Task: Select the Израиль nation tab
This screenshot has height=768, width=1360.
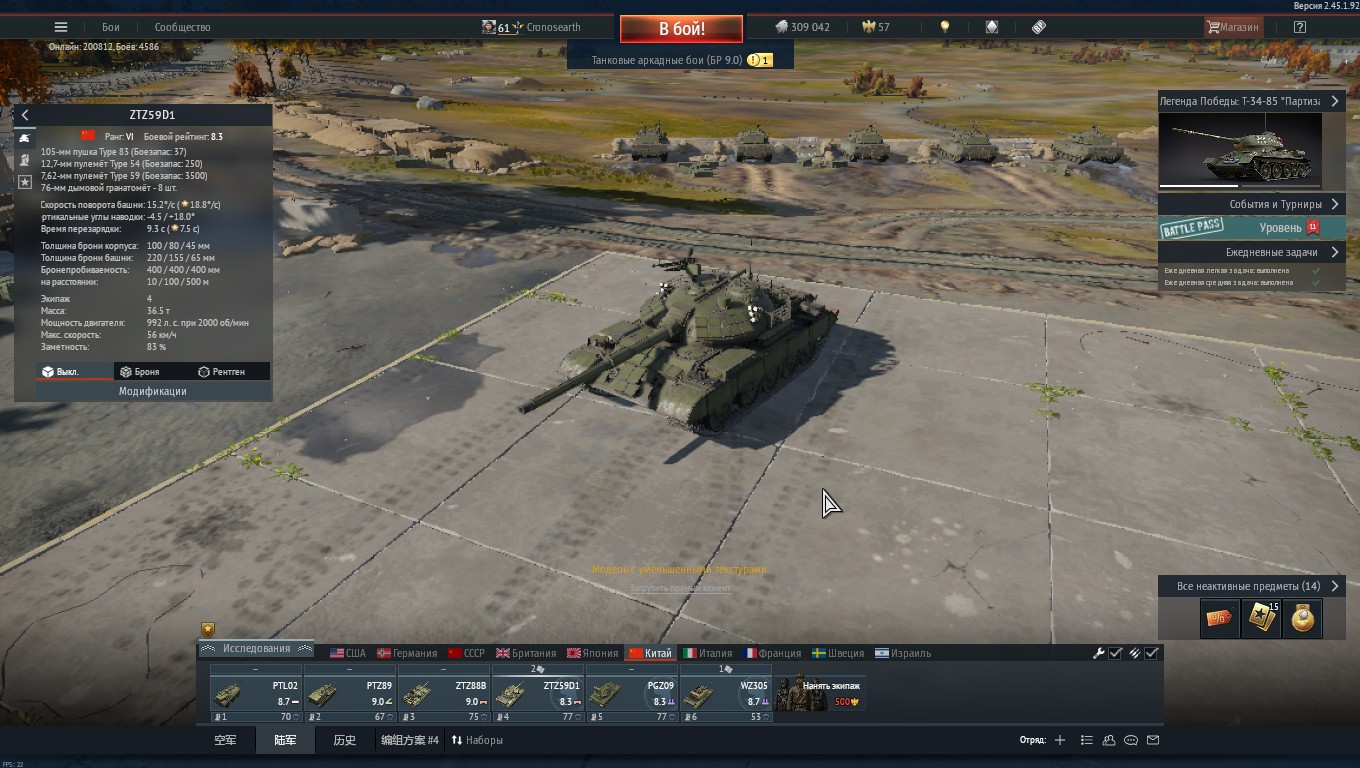Action: coord(903,653)
